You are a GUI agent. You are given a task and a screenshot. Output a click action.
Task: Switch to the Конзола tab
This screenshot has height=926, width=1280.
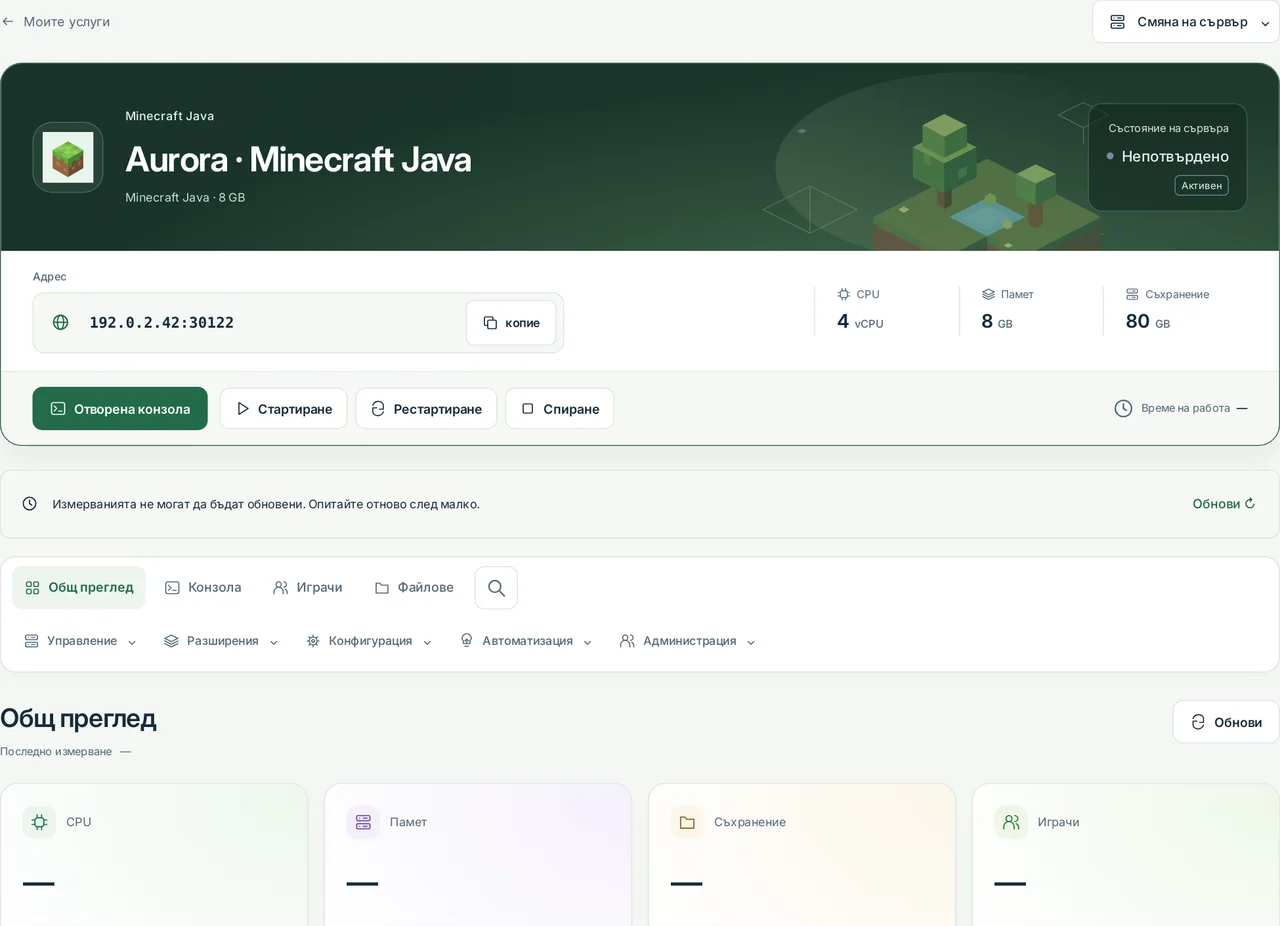203,588
